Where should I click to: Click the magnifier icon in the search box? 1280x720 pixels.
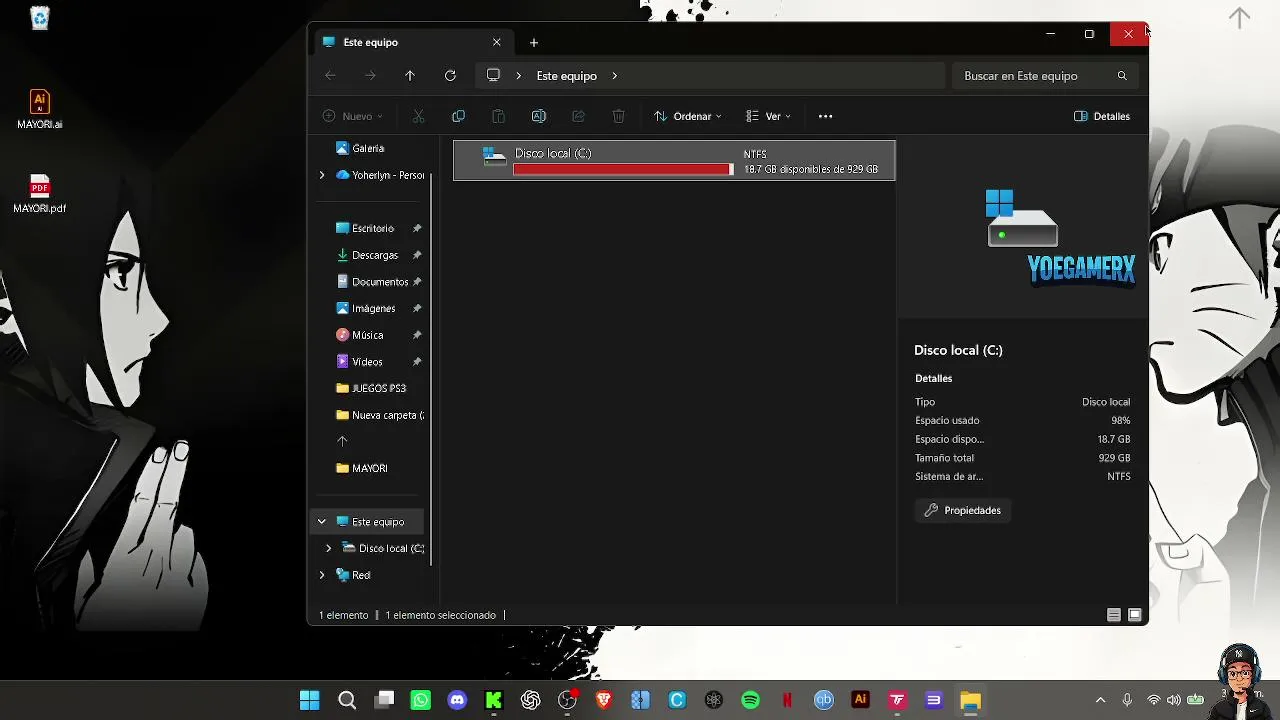coord(1122,76)
